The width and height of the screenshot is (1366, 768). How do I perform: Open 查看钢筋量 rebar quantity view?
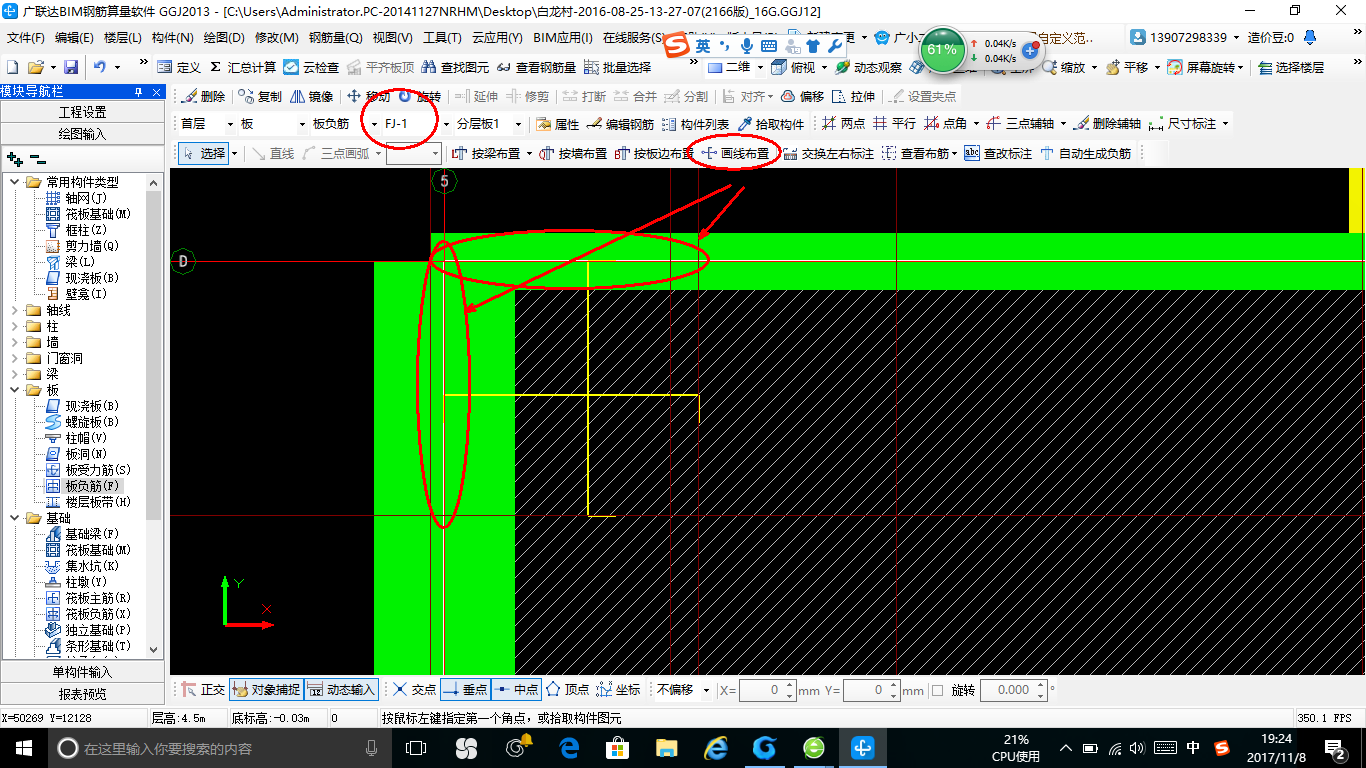click(536, 67)
